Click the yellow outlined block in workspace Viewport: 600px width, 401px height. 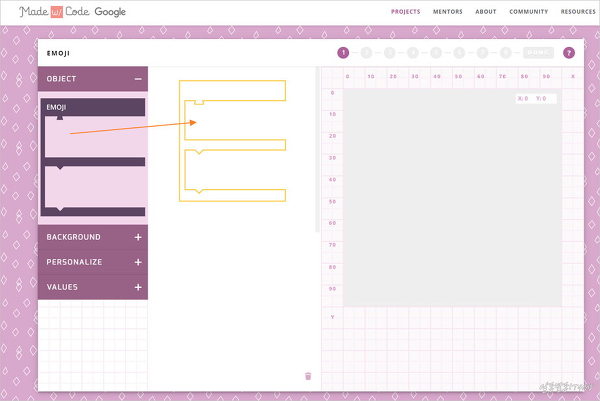coord(232,91)
